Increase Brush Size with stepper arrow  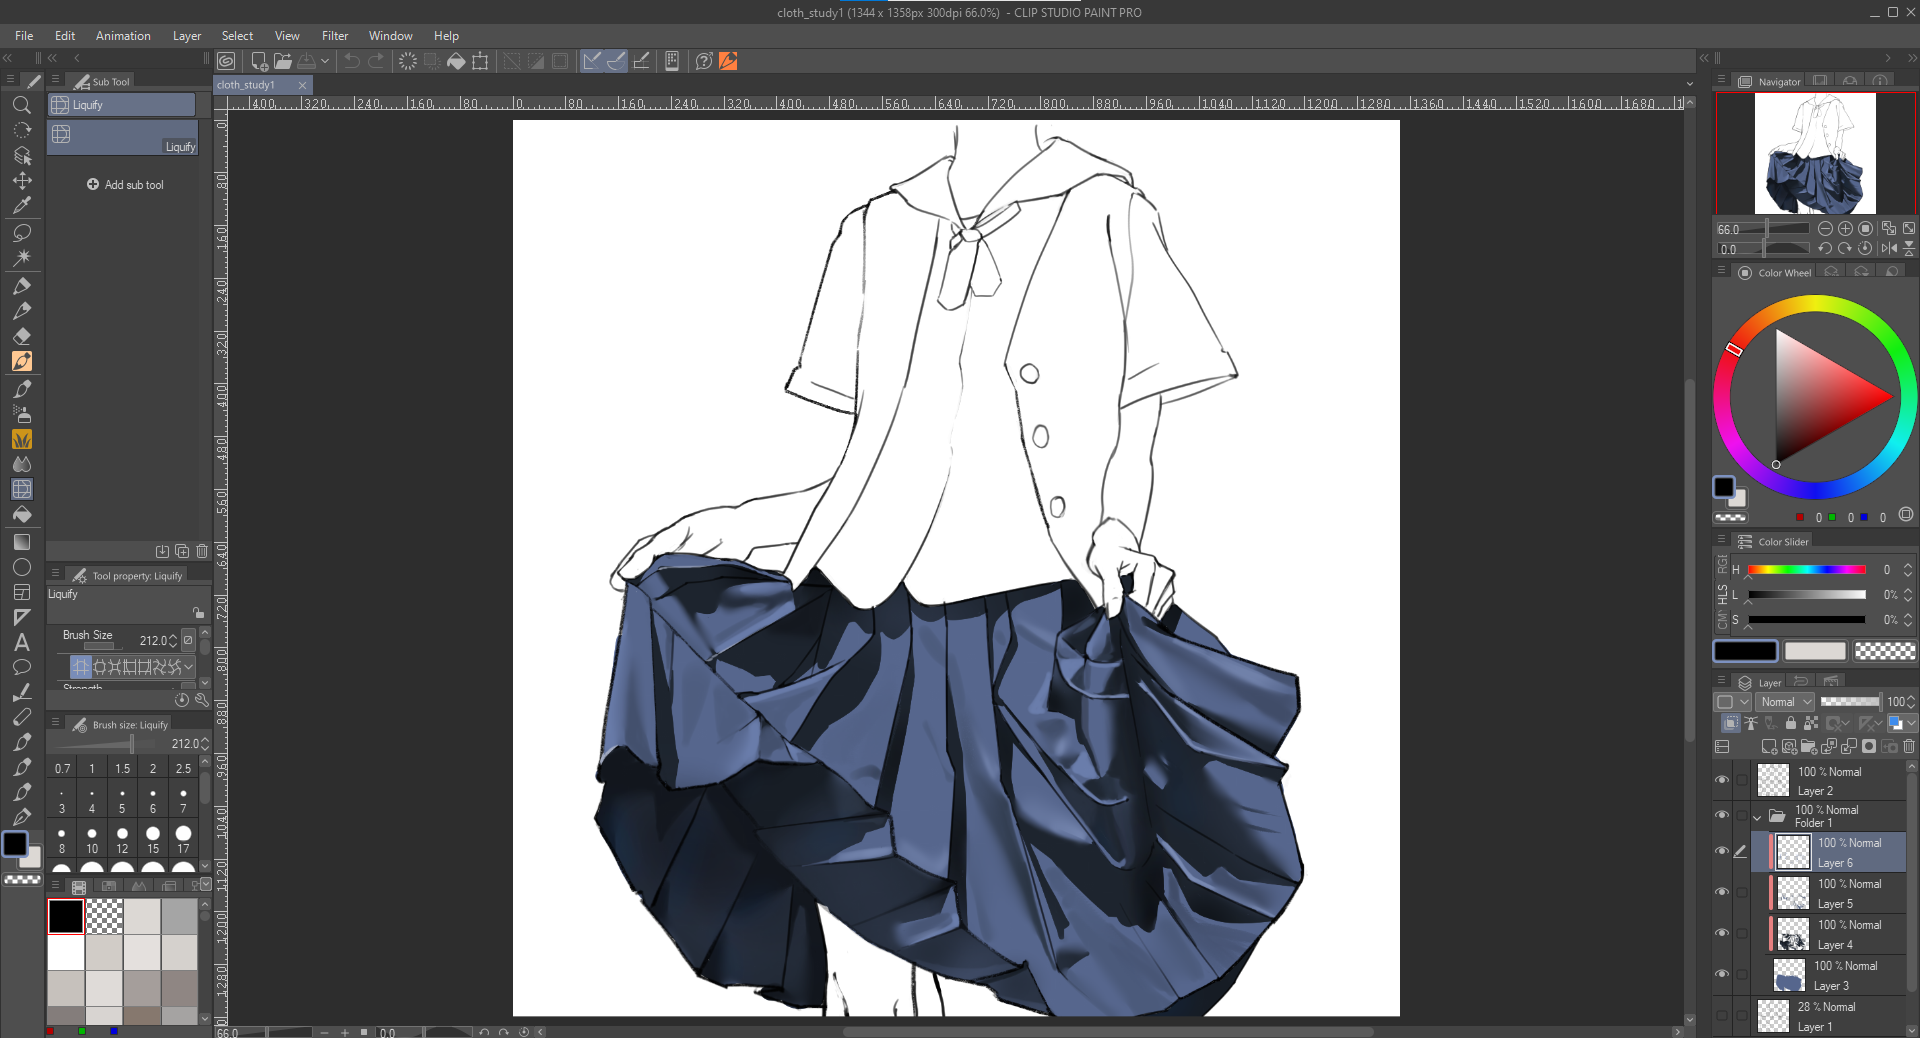173,636
